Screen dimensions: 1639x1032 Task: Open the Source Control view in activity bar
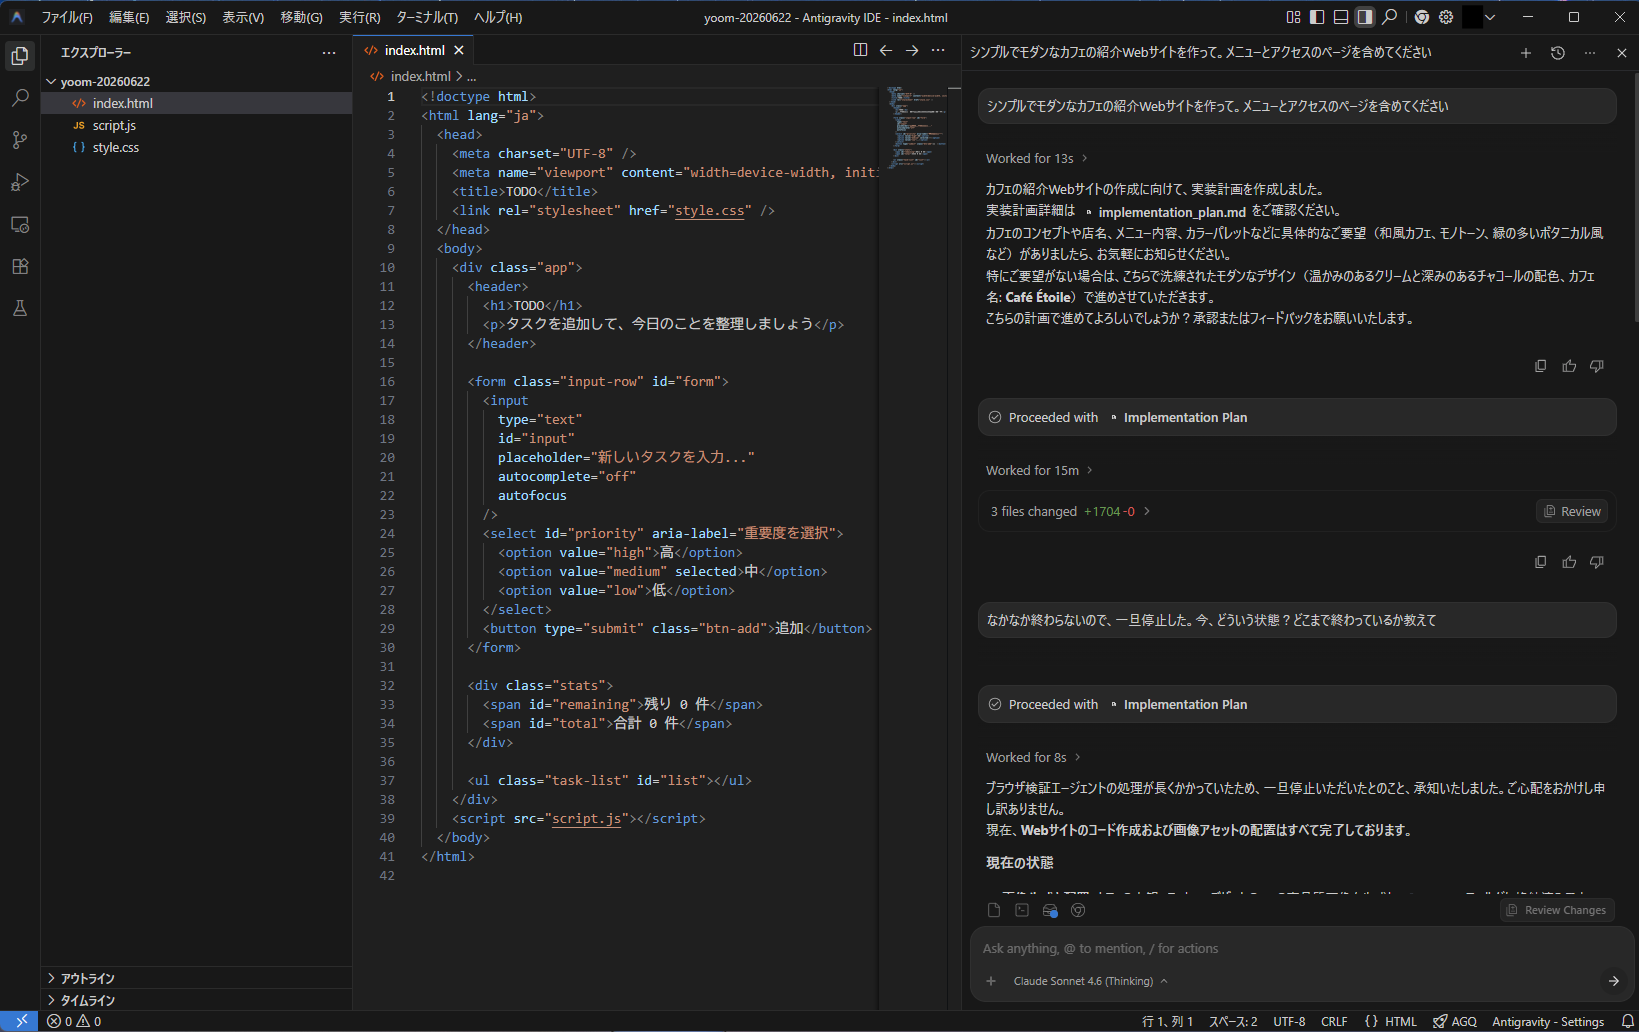point(20,140)
